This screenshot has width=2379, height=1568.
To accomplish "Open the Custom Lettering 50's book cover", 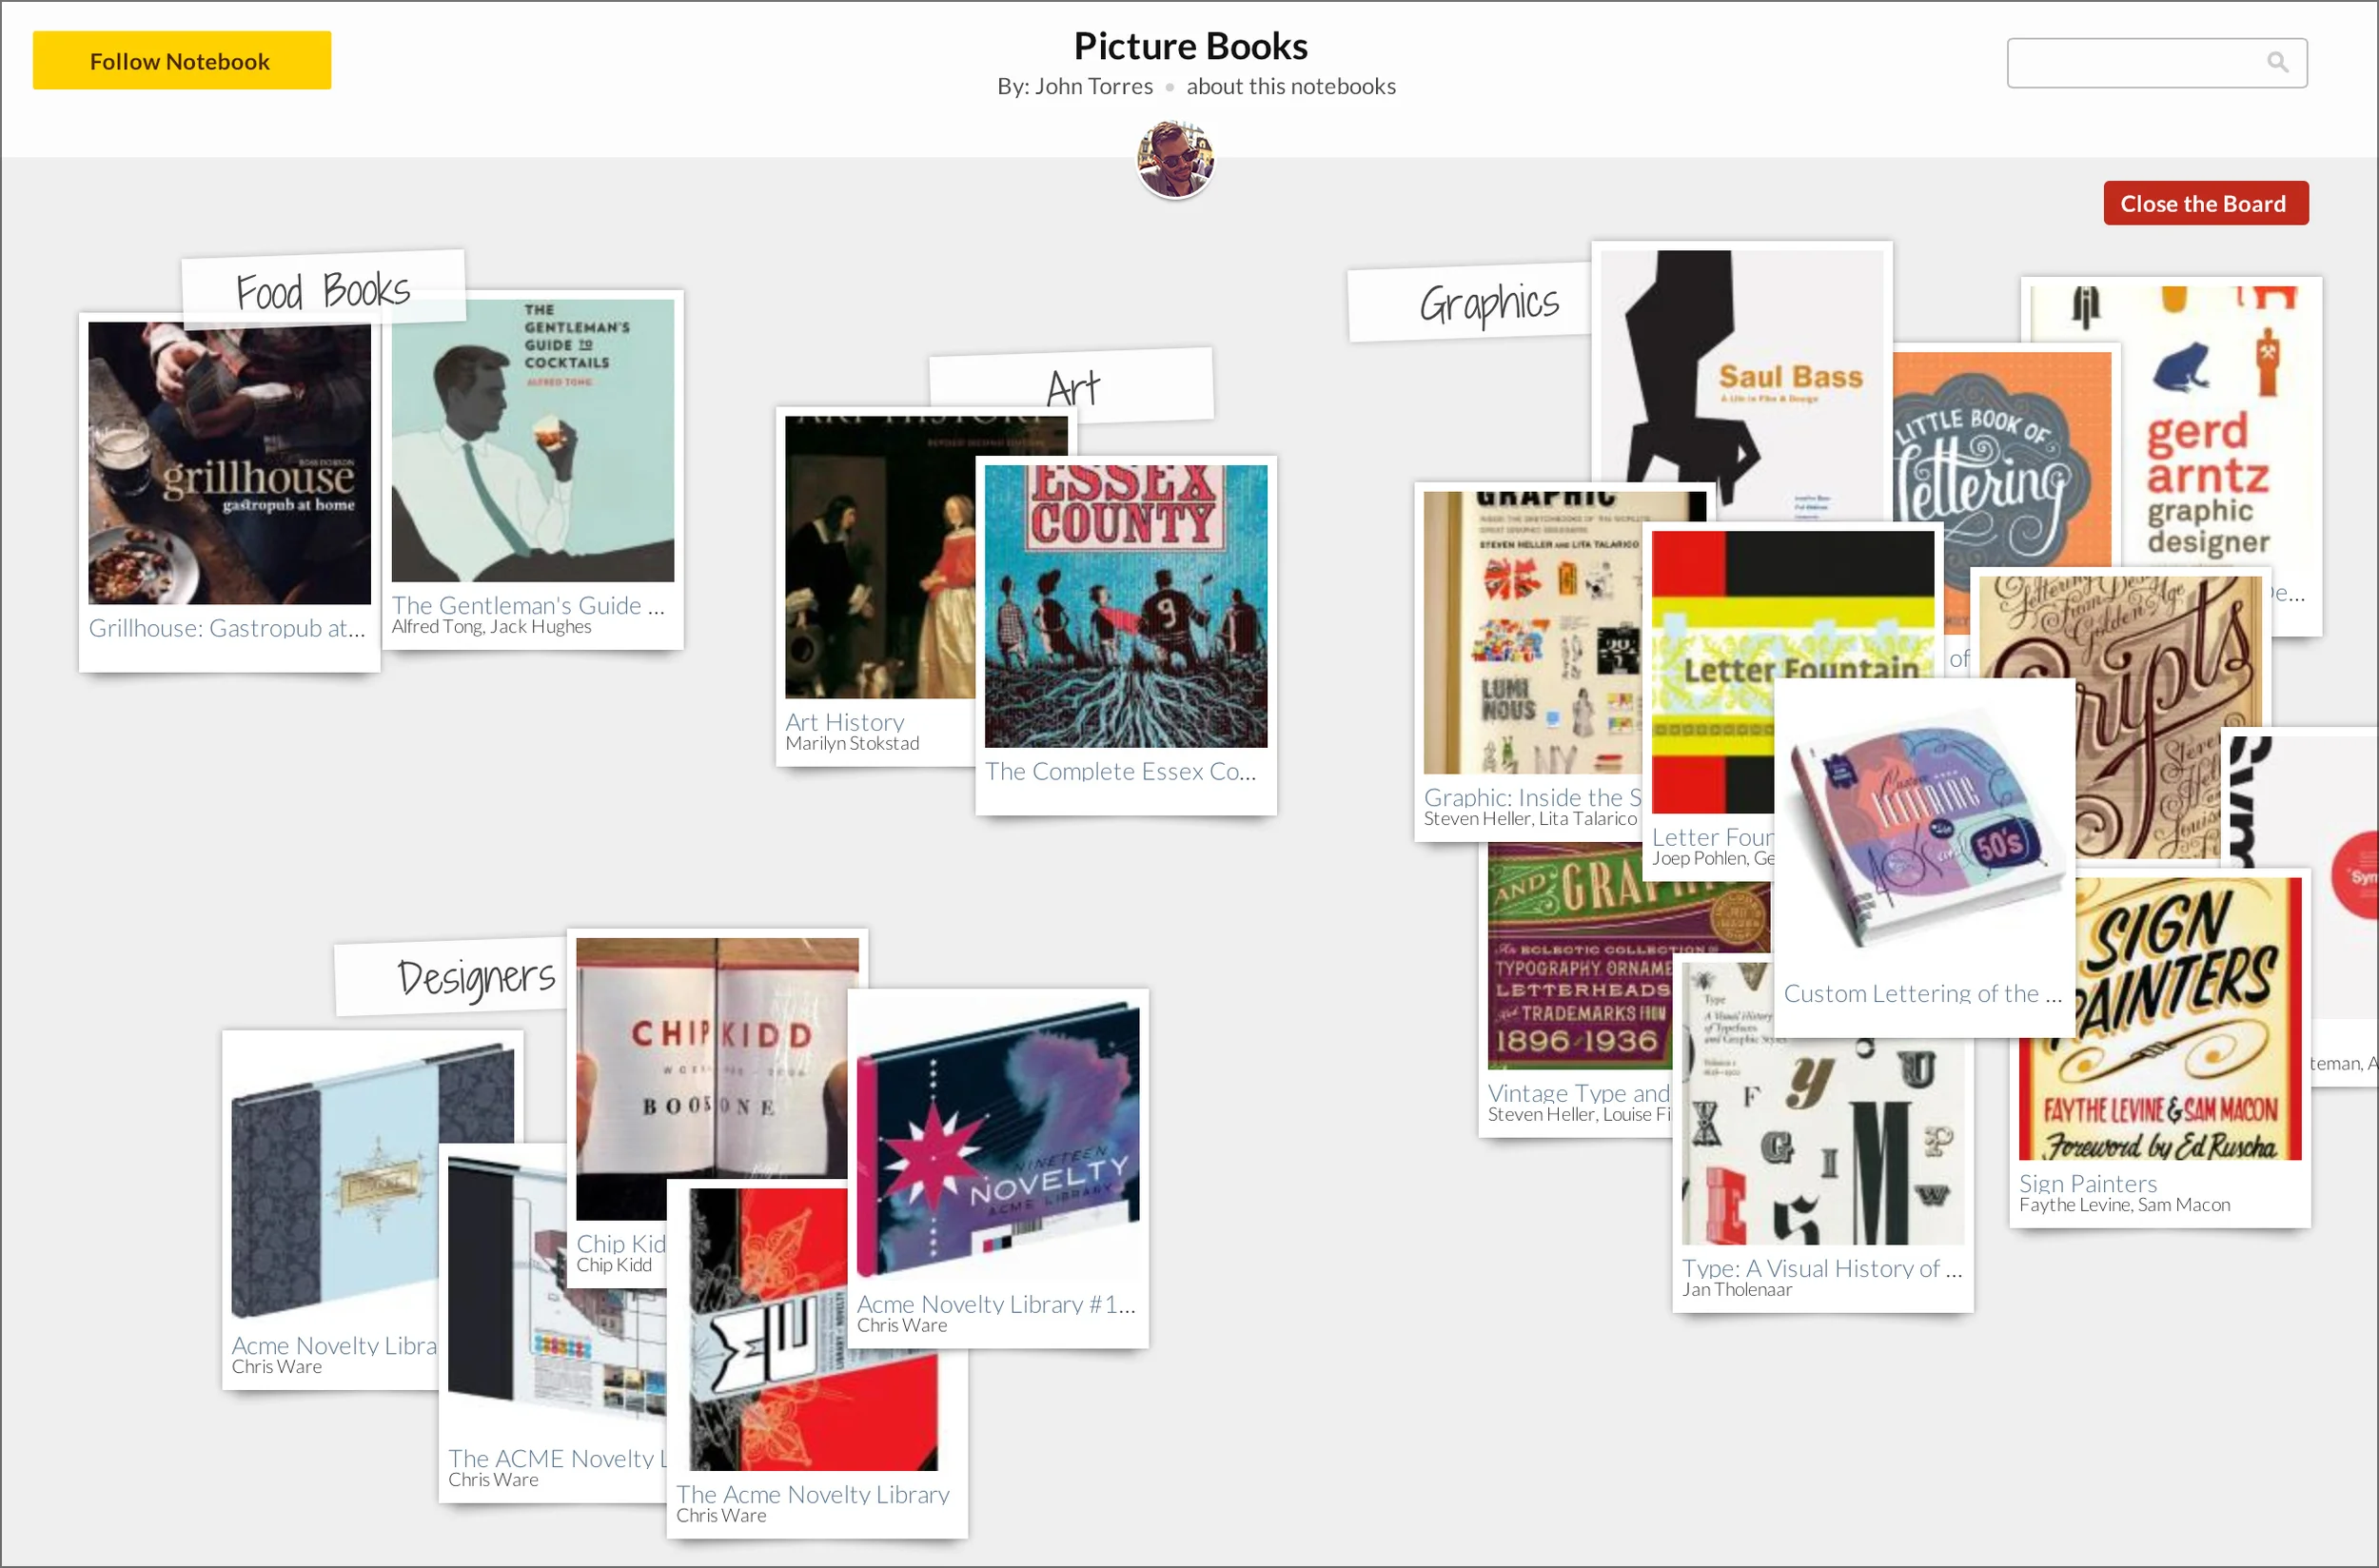I will (1924, 829).
